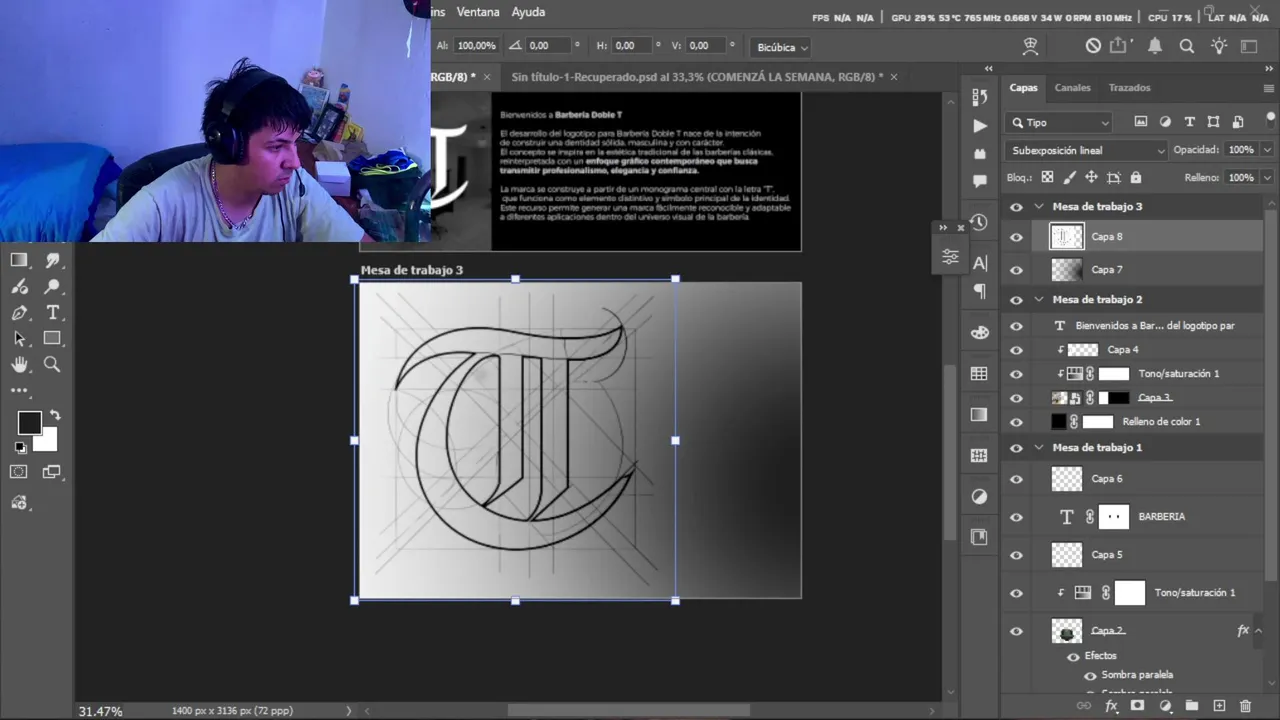Collapse the Mesa de trabajo 3 group
The height and width of the screenshot is (720, 1280).
coord(1039,207)
